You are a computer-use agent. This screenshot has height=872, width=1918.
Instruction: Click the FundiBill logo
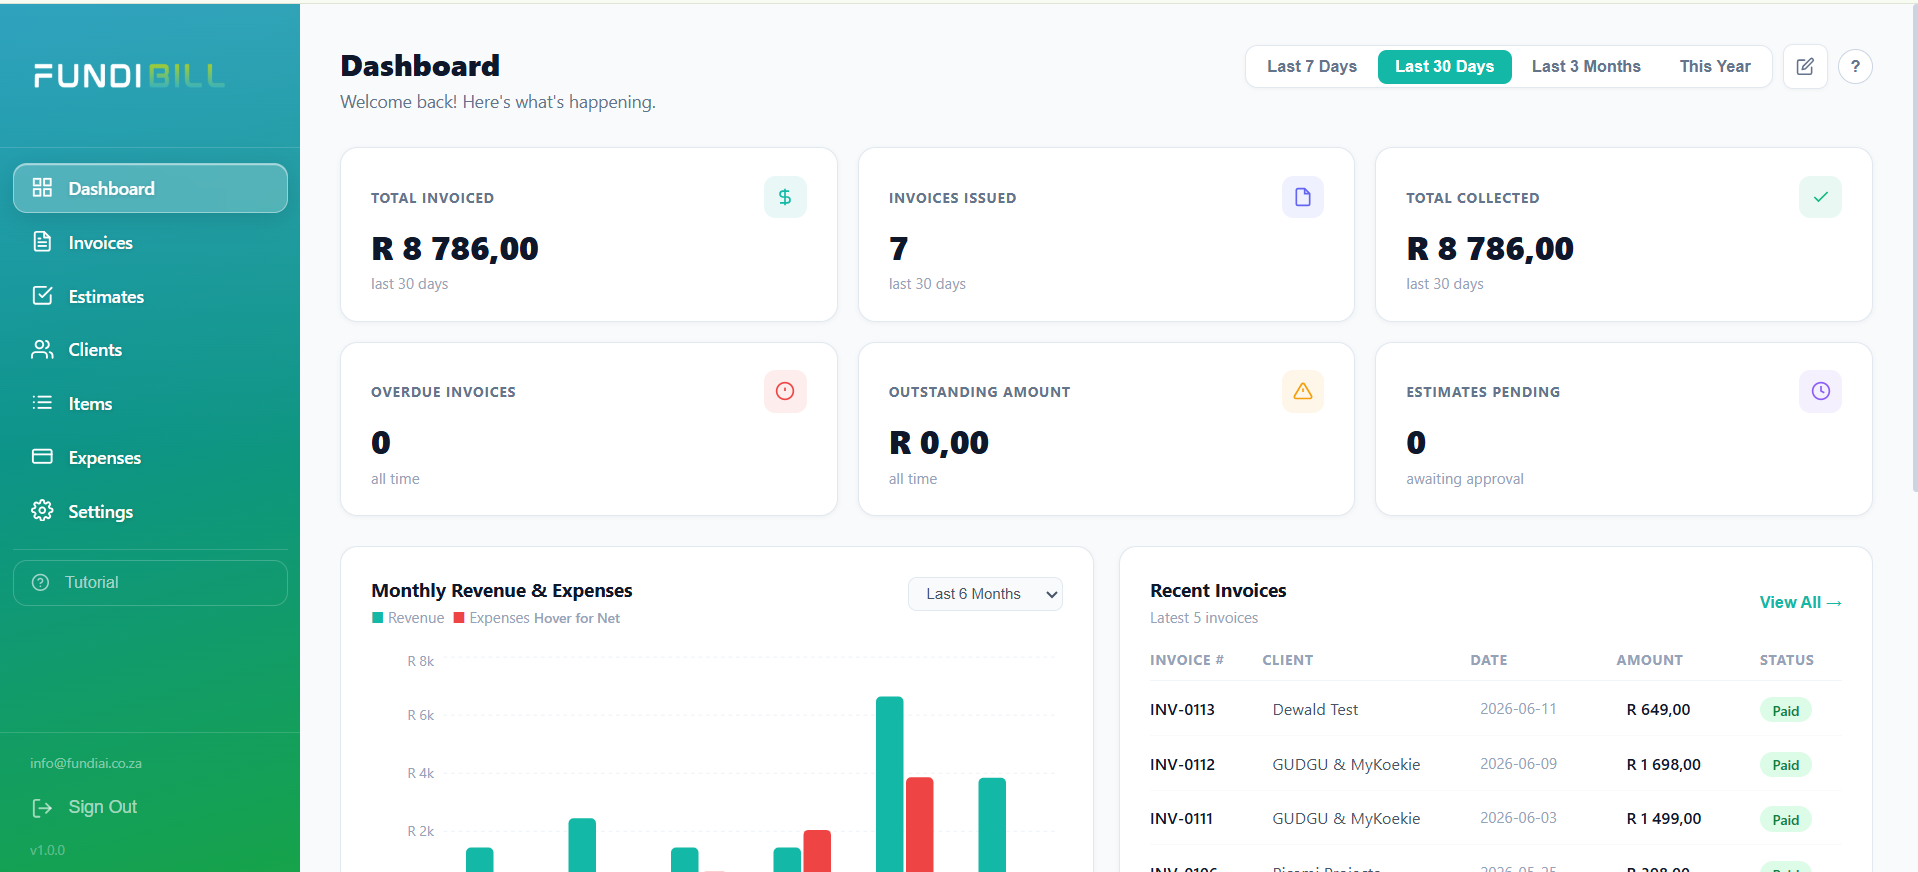tap(129, 76)
